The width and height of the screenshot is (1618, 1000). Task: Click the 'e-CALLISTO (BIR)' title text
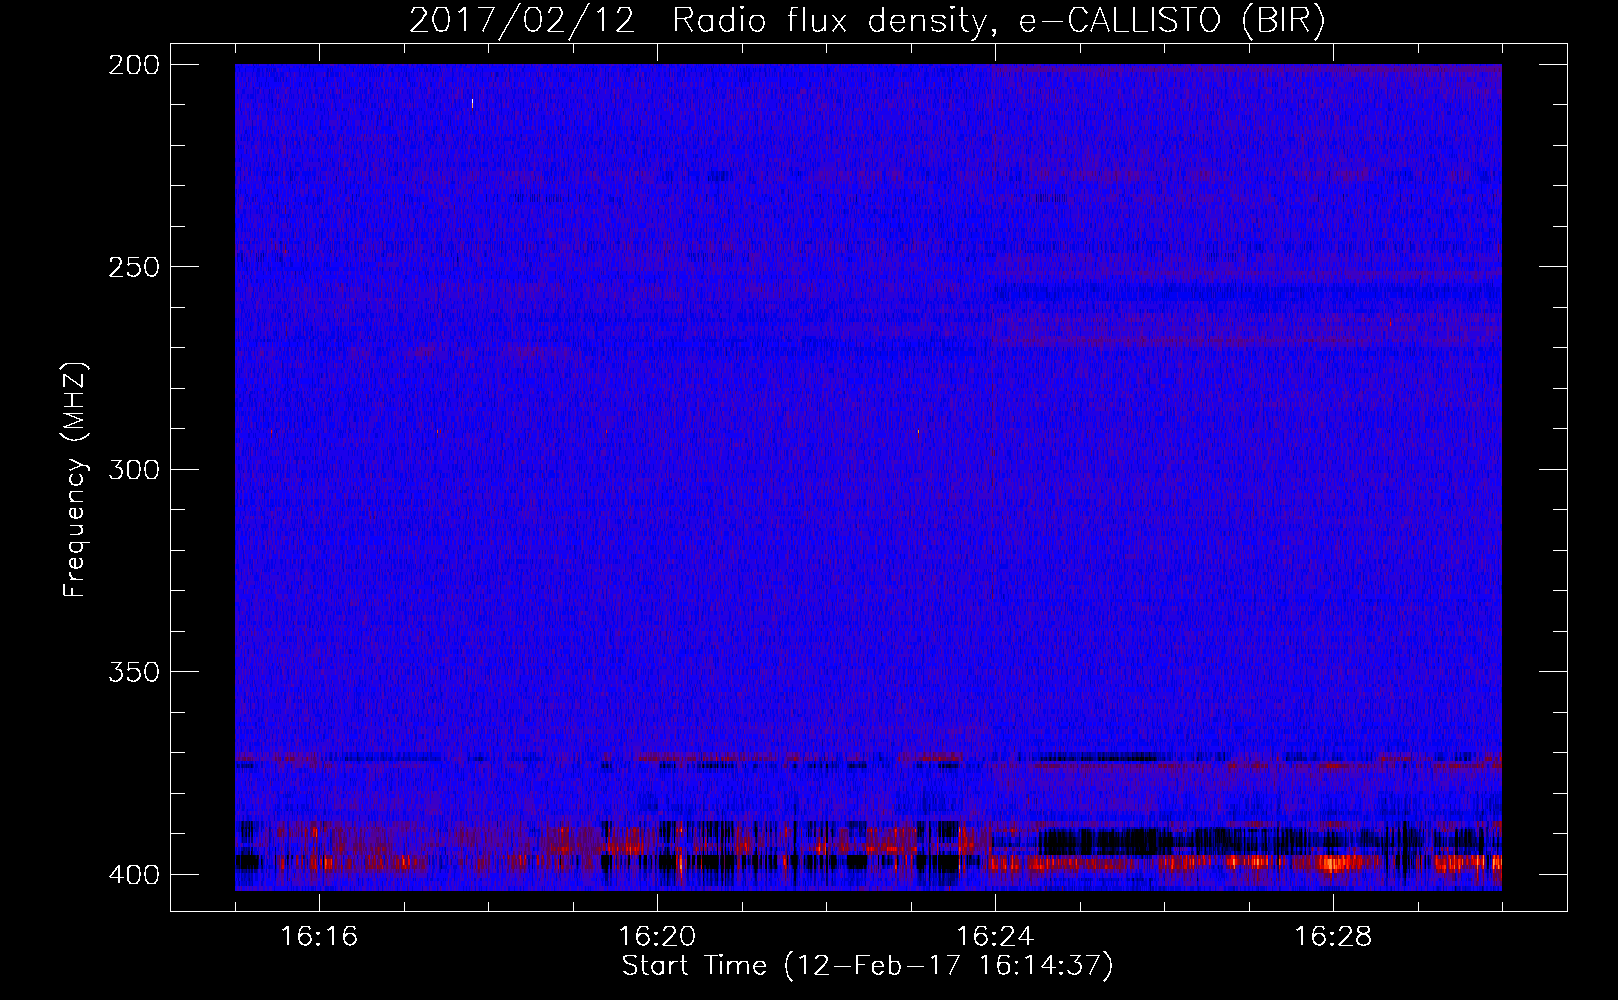(1172, 21)
